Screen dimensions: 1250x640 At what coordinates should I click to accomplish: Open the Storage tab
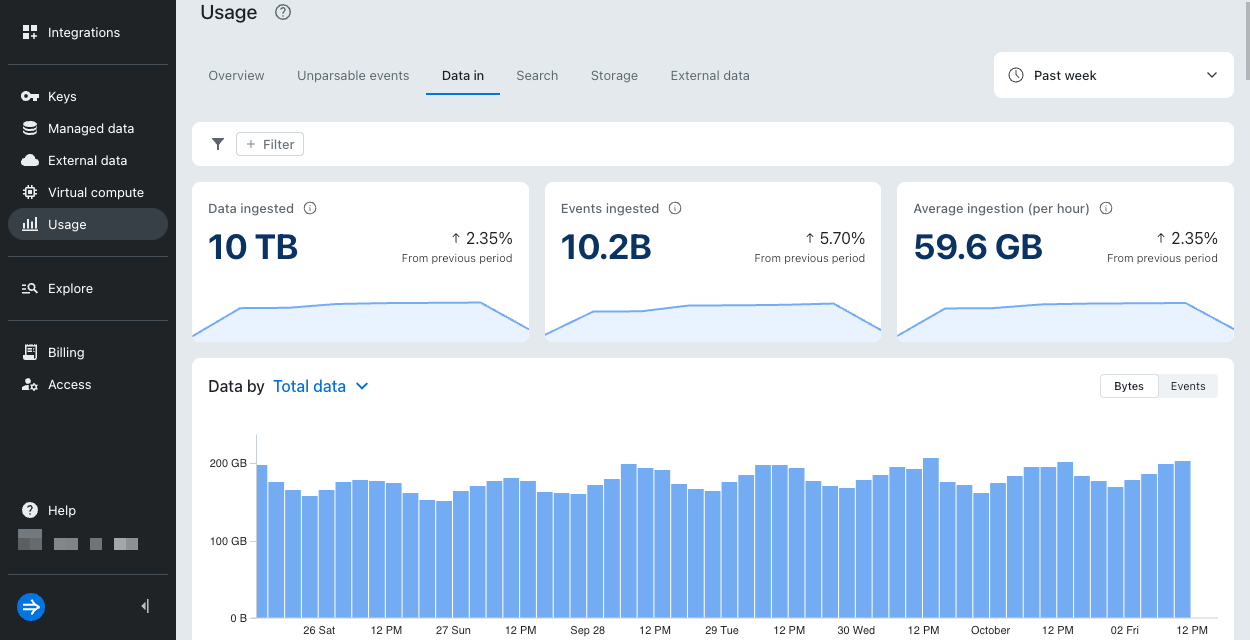click(x=614, y=75)
